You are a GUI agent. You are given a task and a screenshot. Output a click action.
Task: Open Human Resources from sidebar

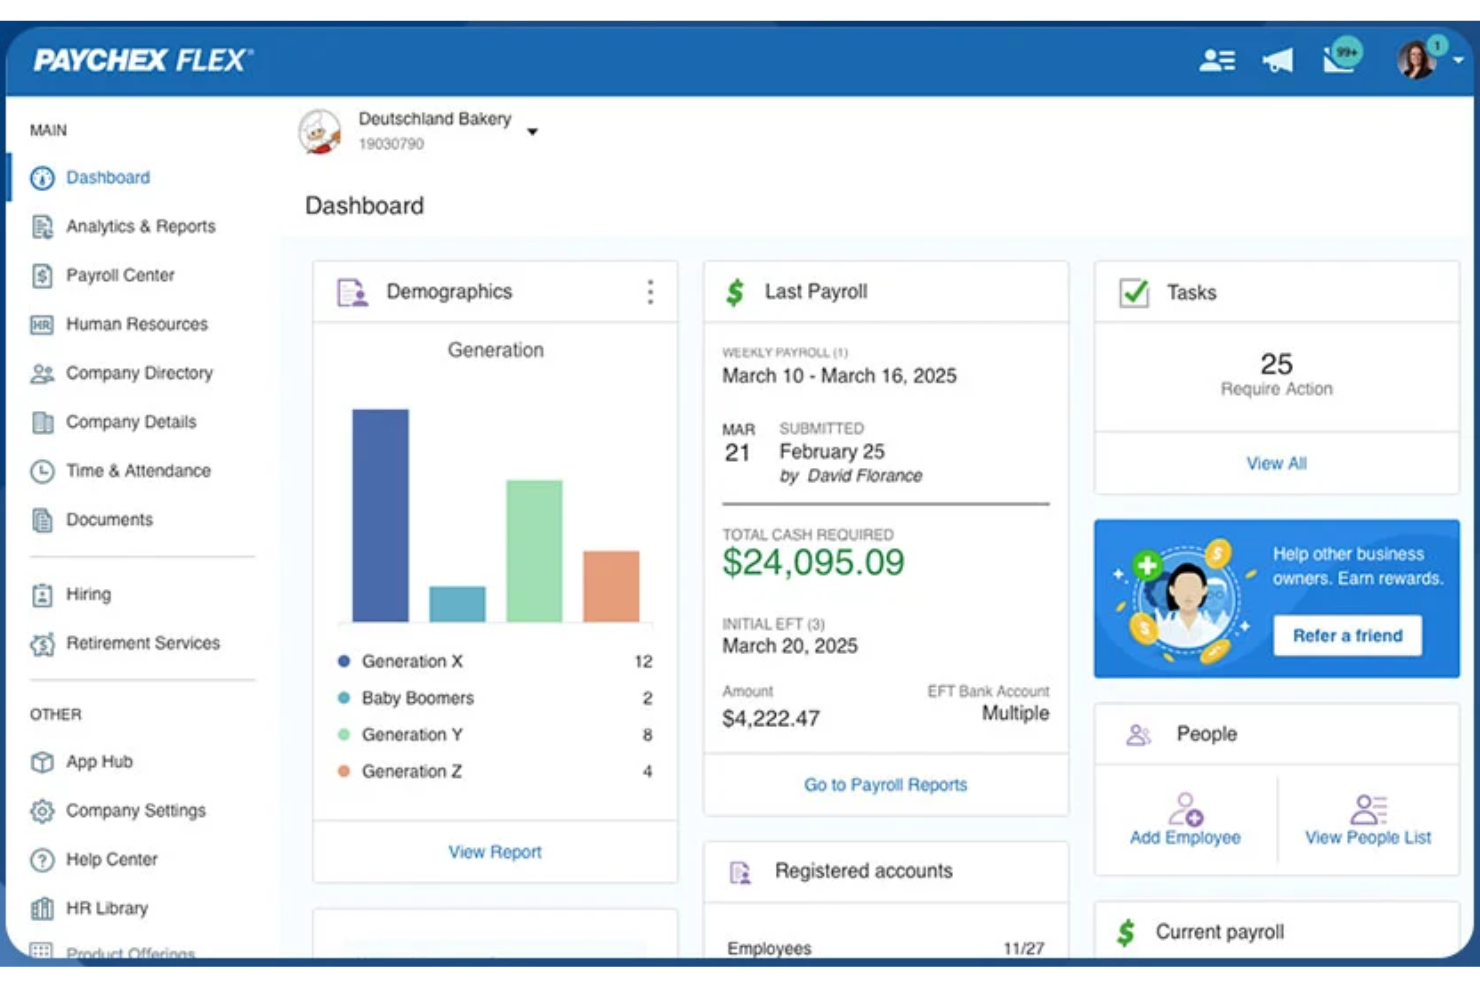136,324
